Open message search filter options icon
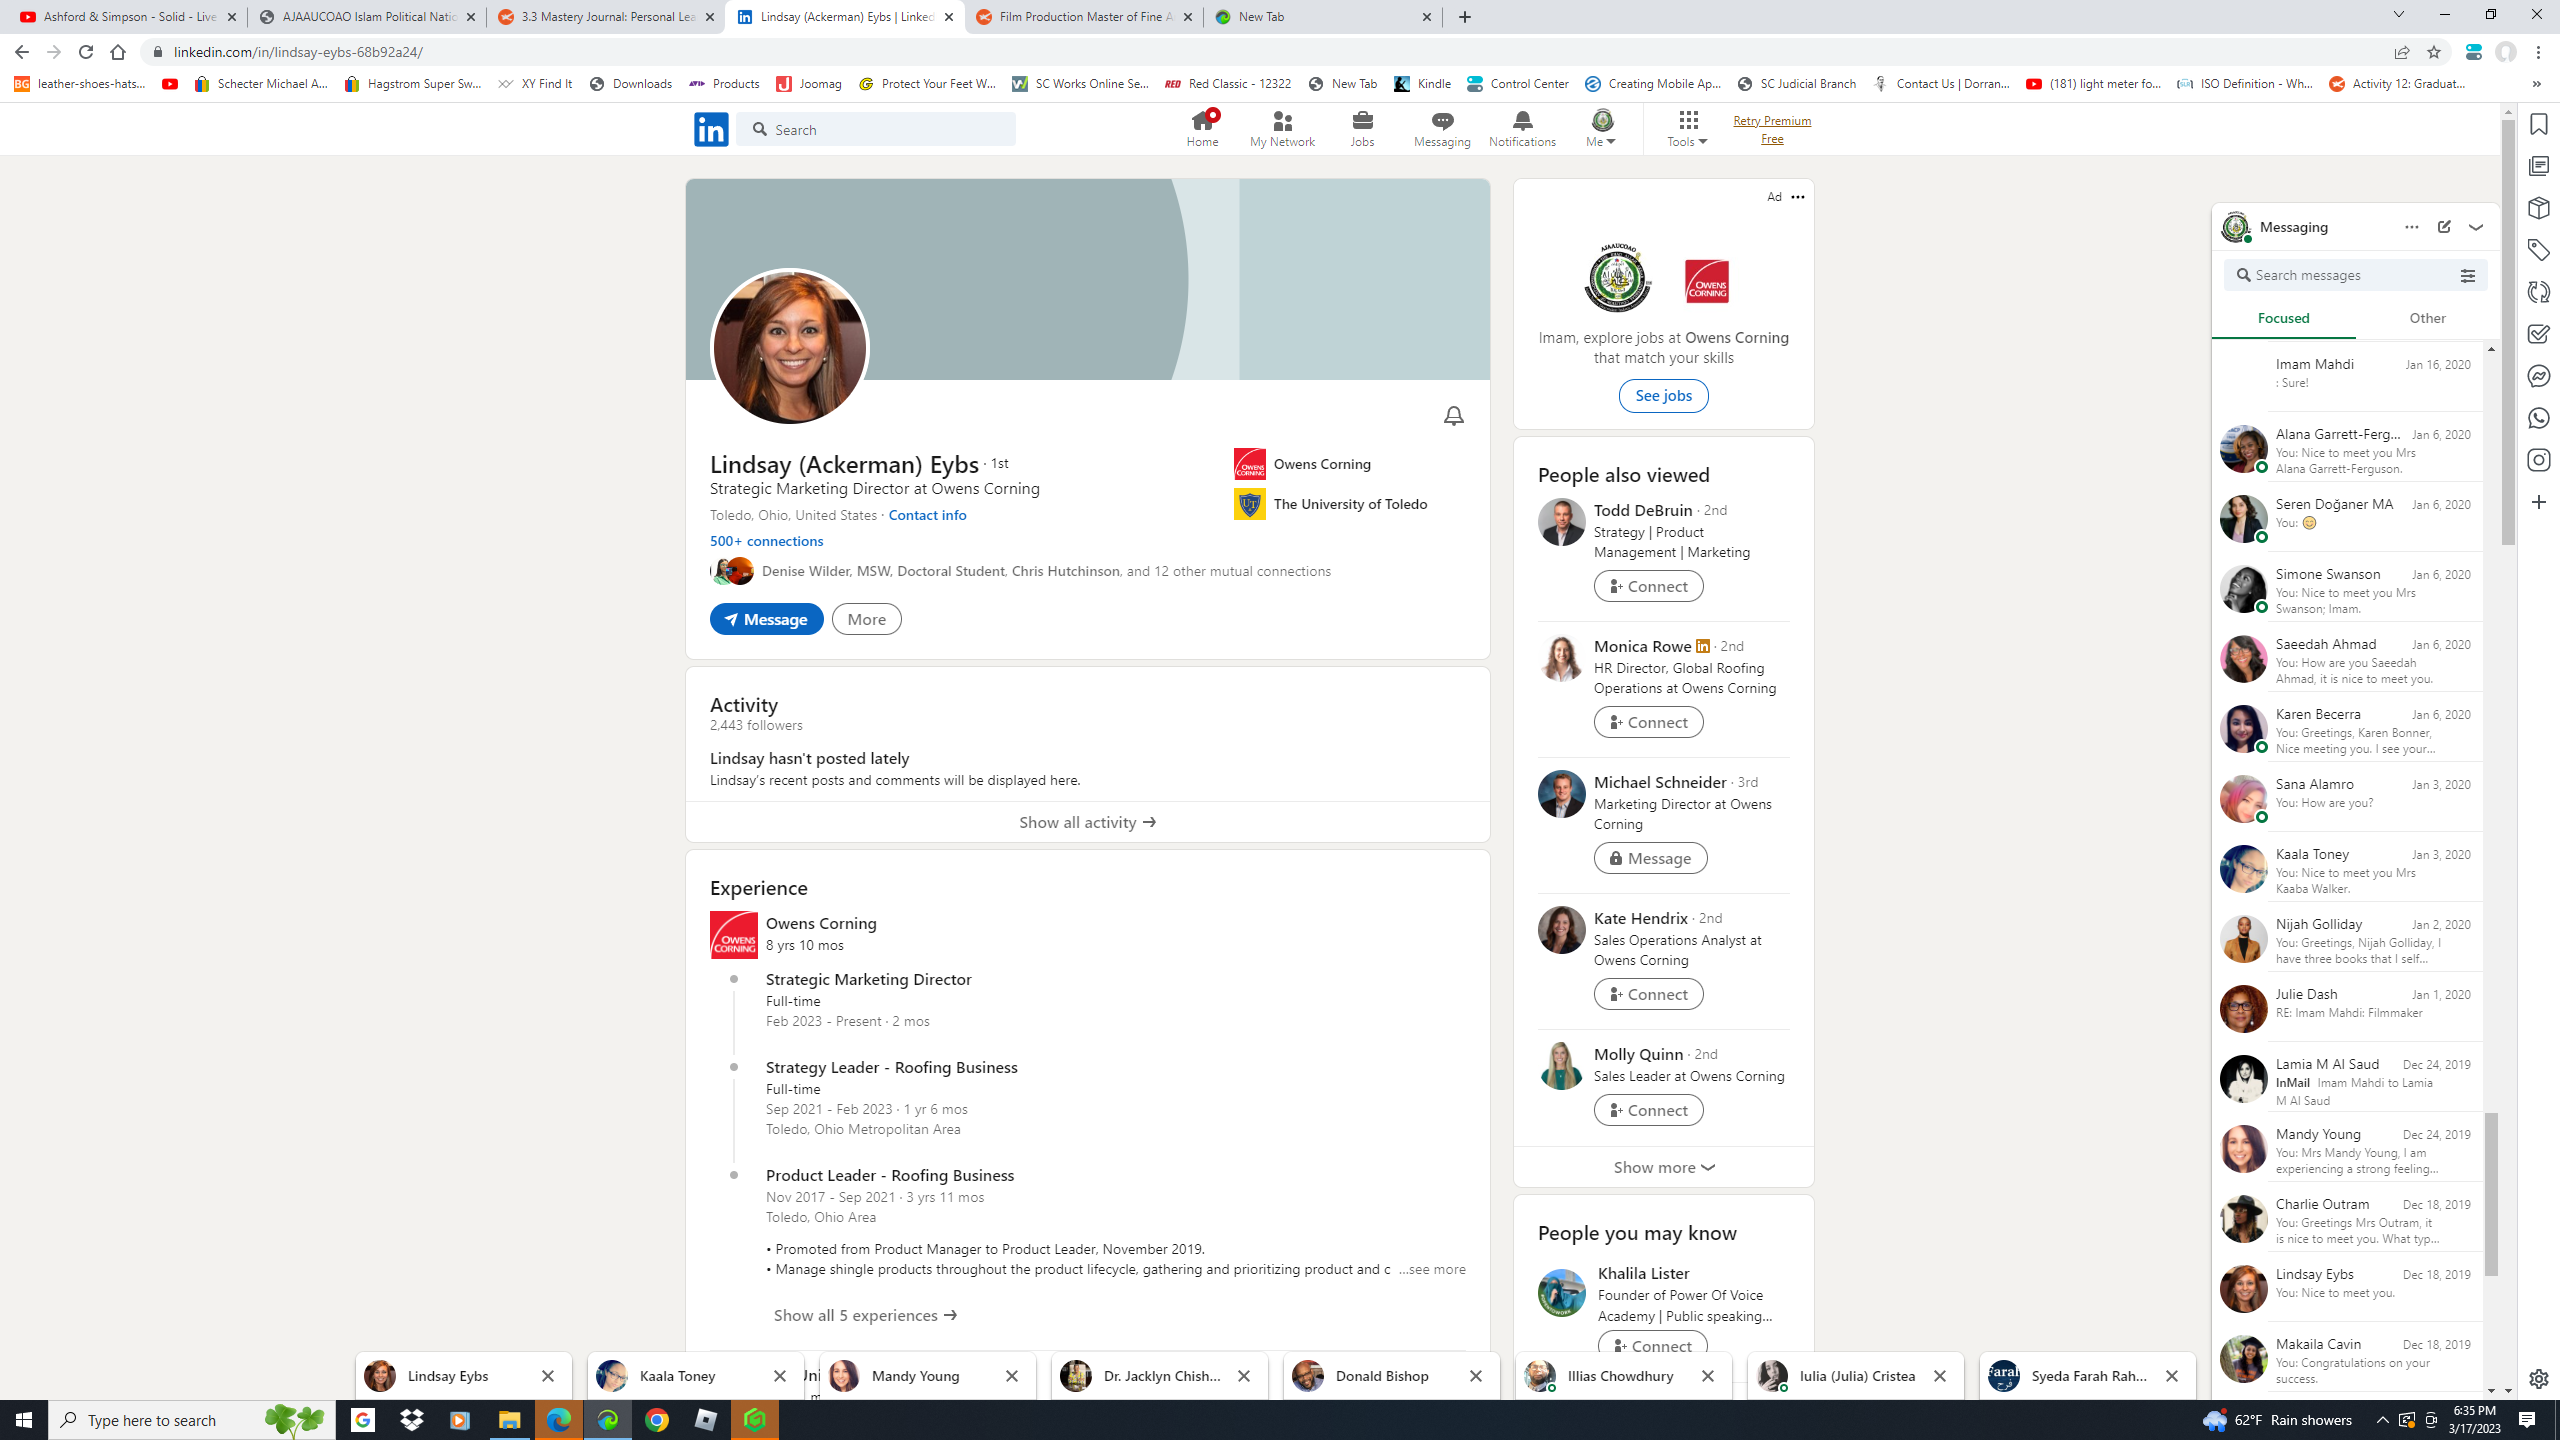Screen dimensions: 2560x1440 [2468, 276]
